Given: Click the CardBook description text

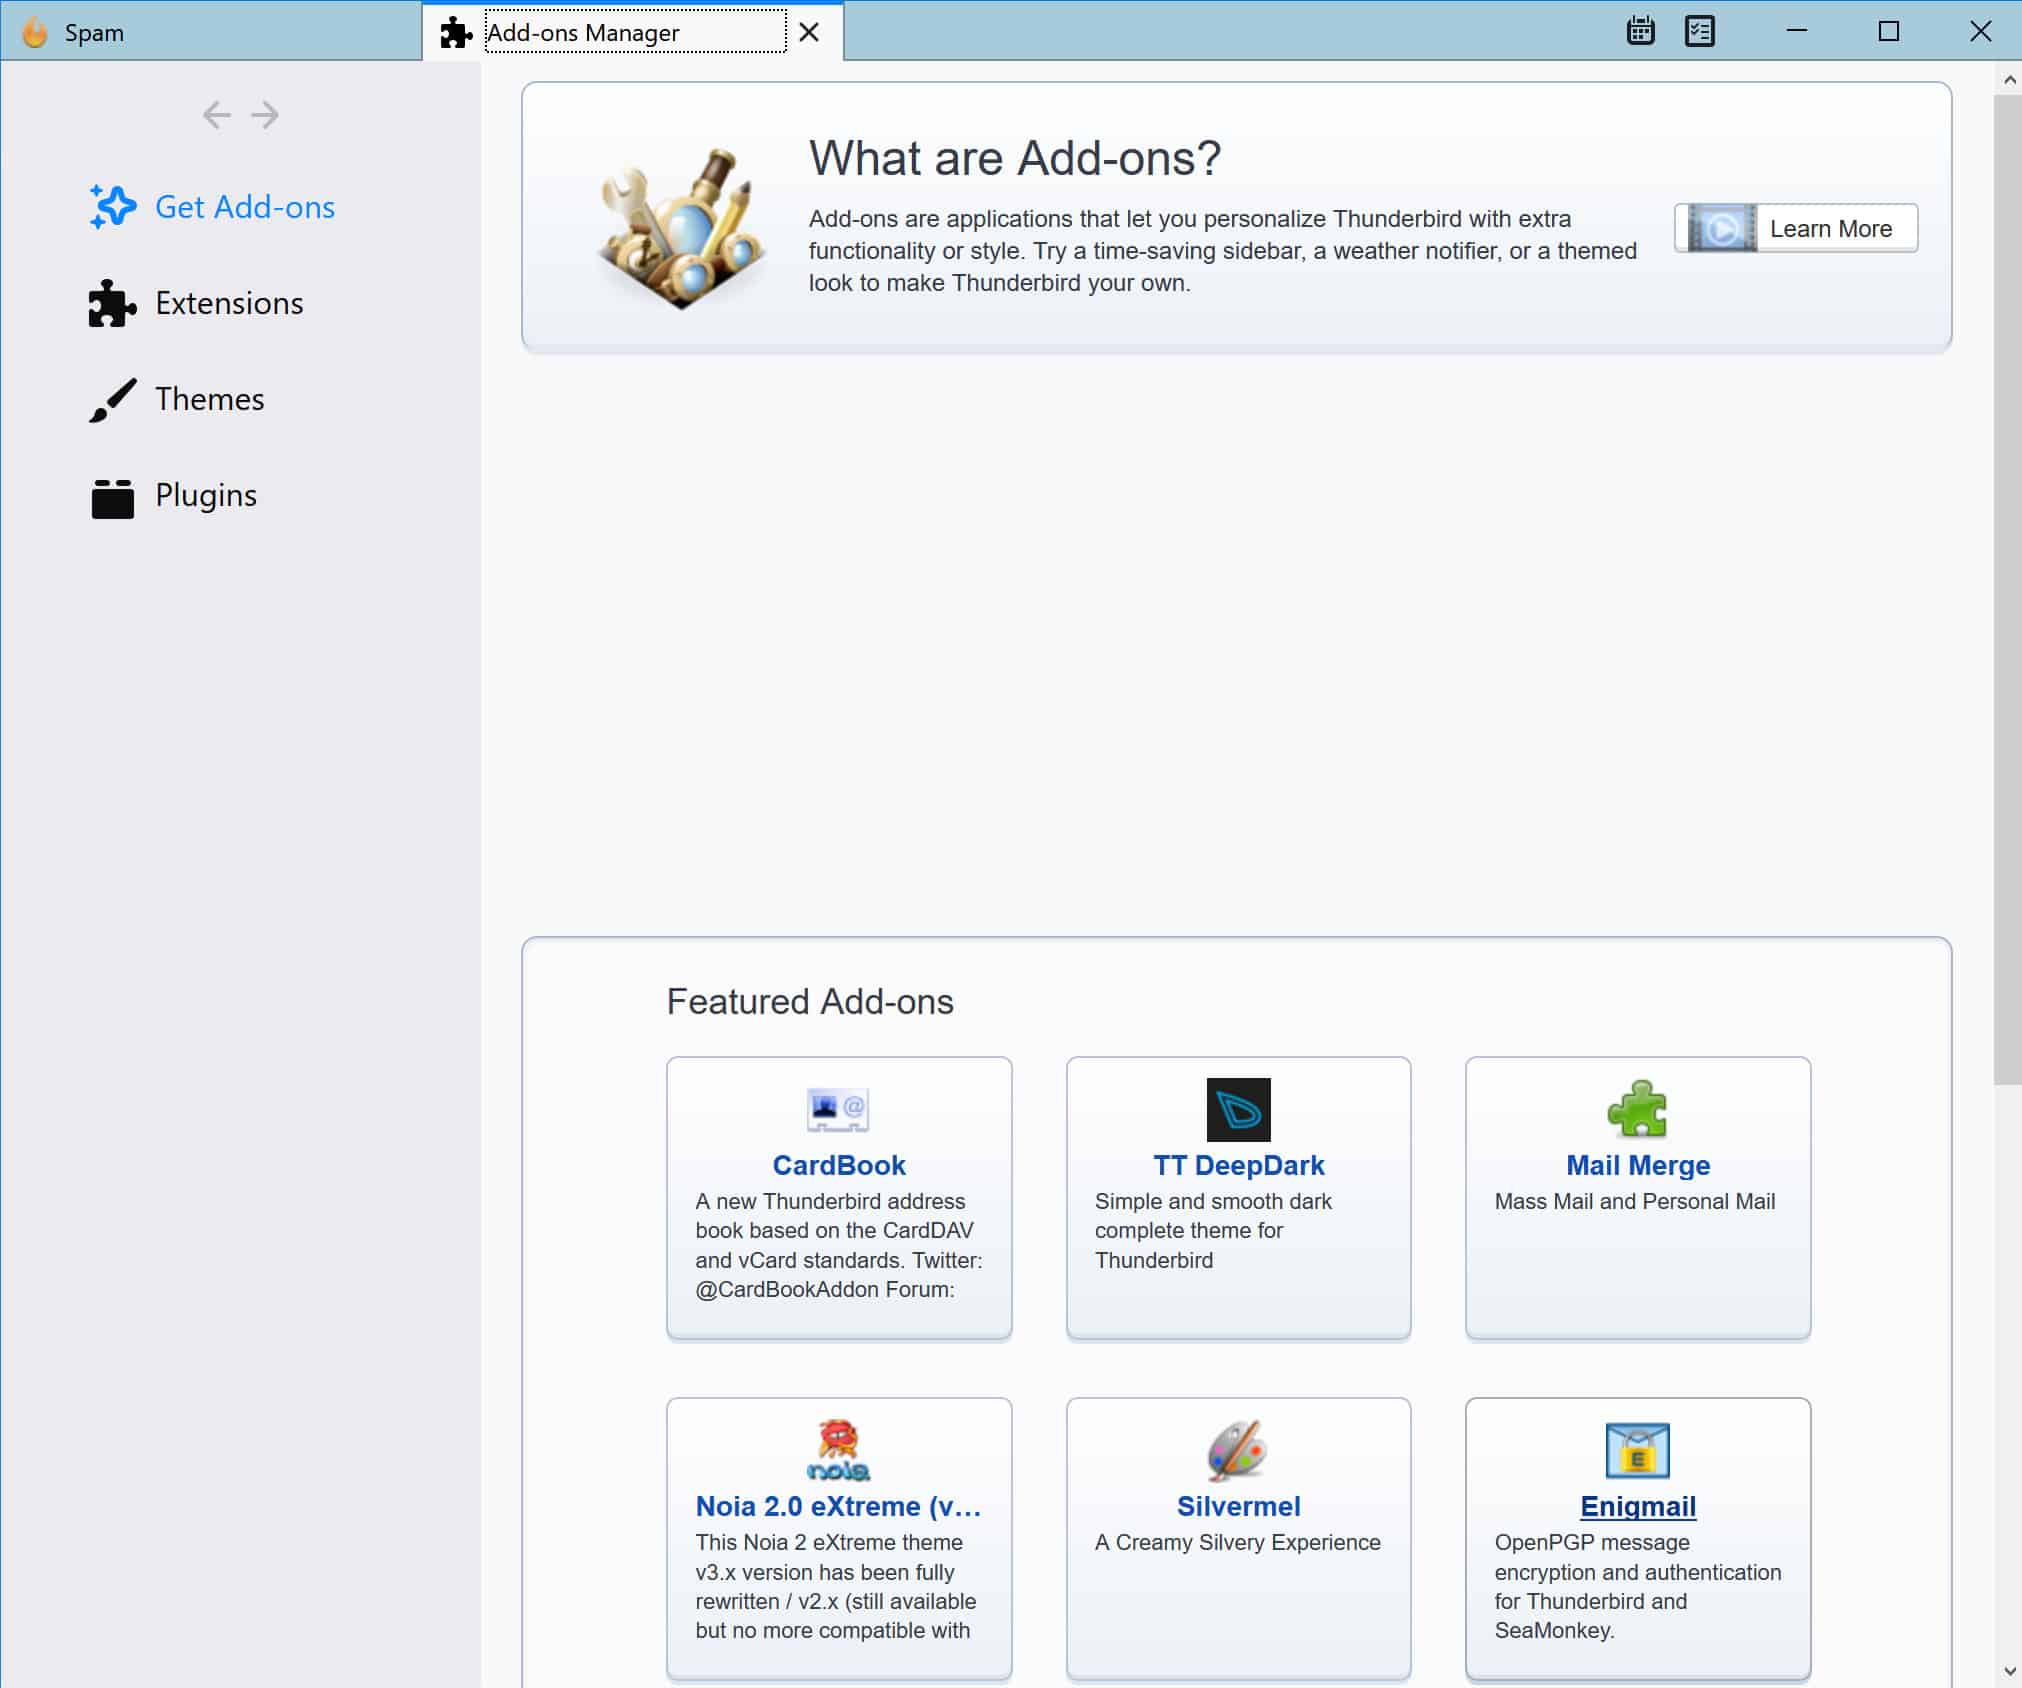Looking at the screenshot, I should coord(839,1245).
